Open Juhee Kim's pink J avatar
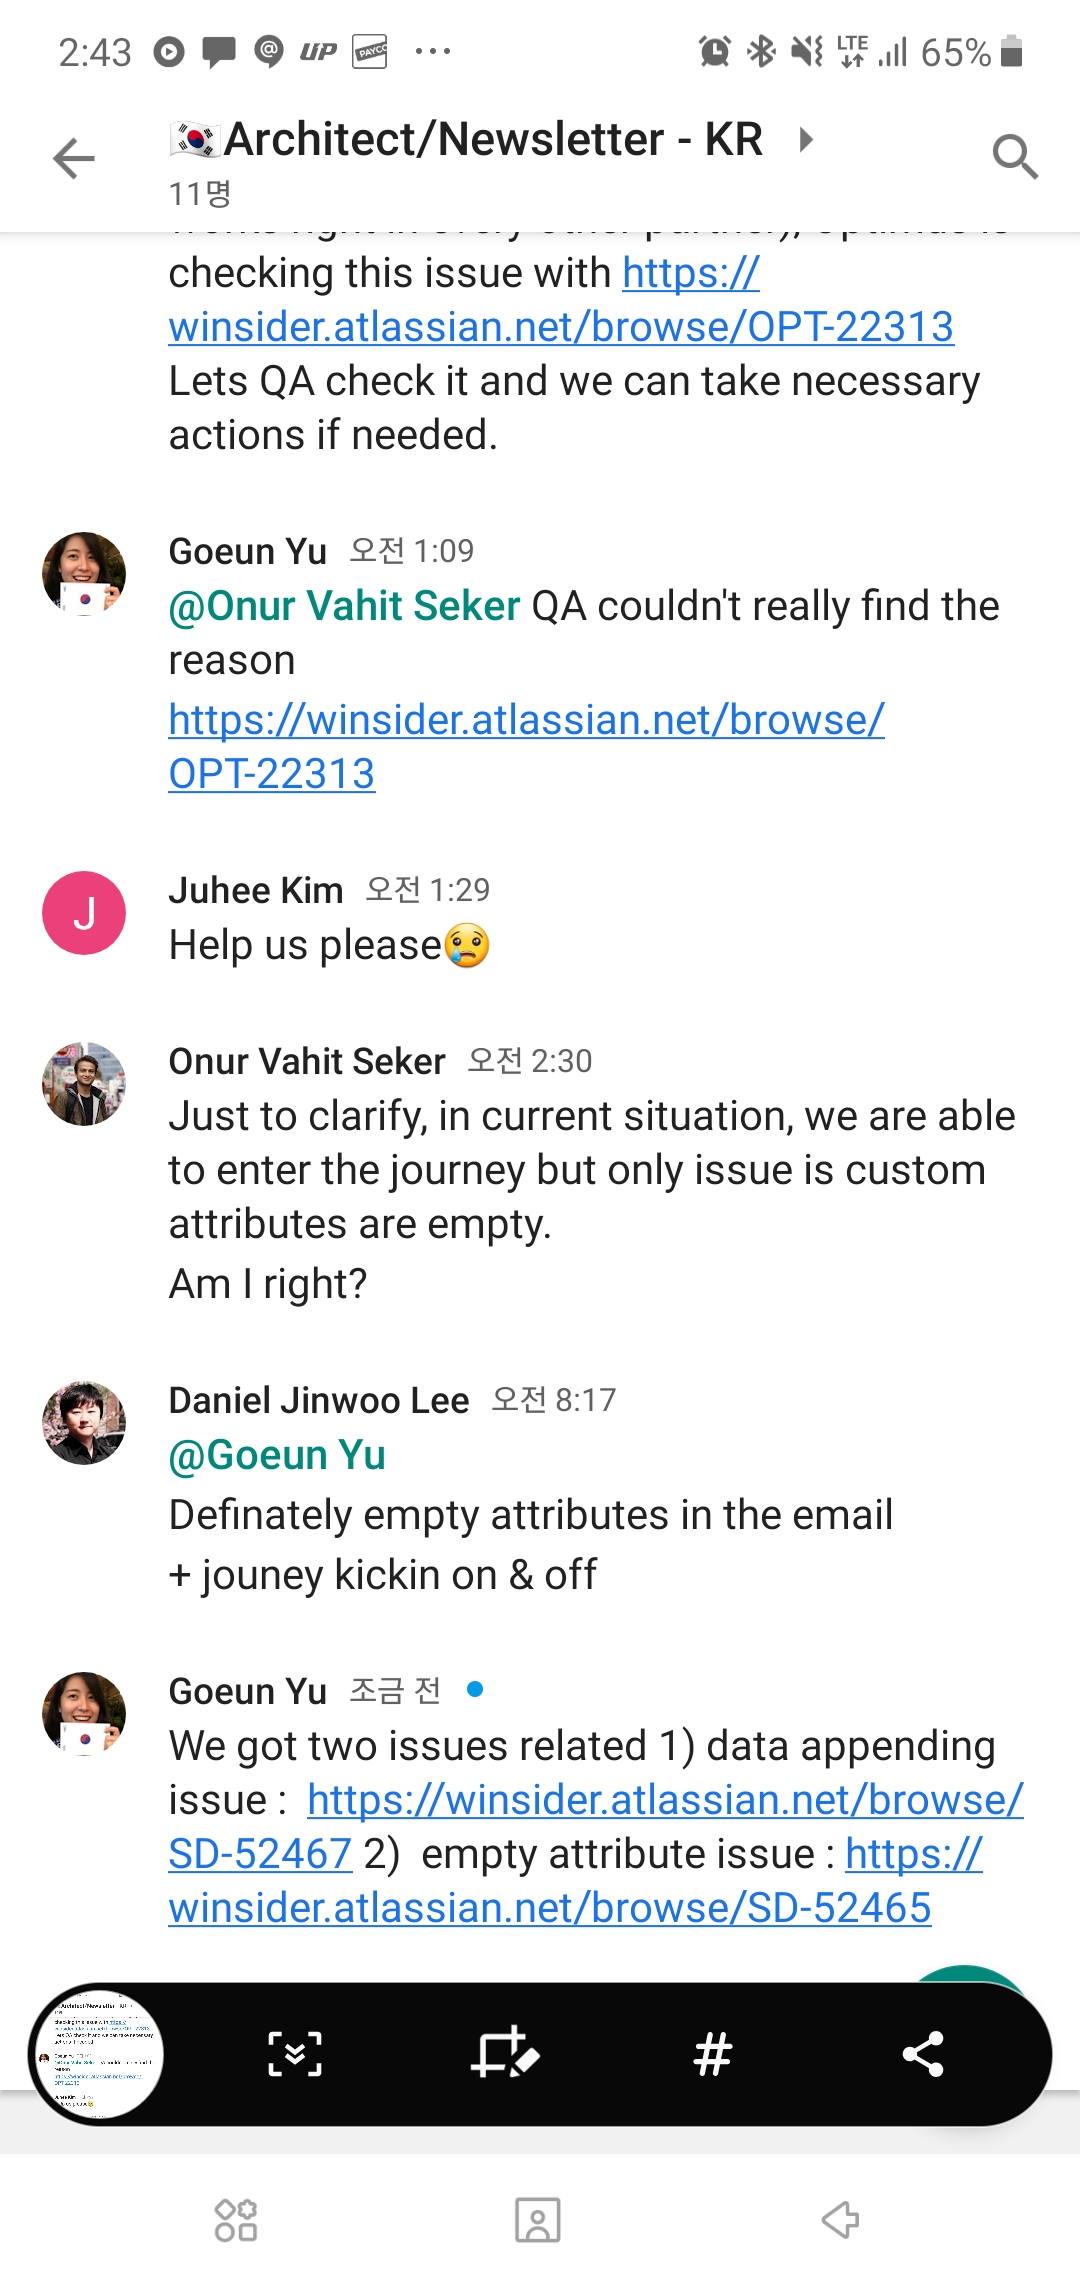The height and width of the screenshot is (2280, 1080). pos(84,913)
